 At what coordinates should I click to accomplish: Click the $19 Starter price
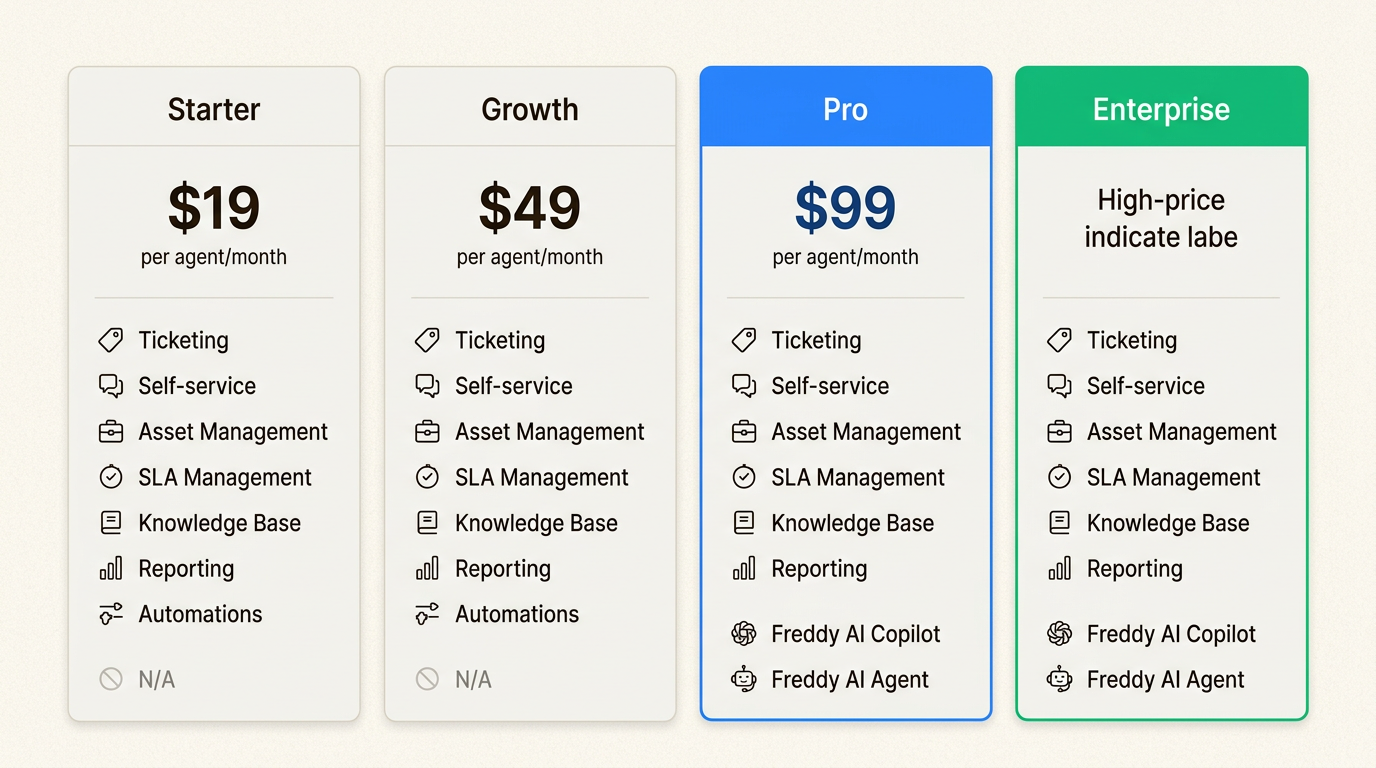[x=214, y=208]
